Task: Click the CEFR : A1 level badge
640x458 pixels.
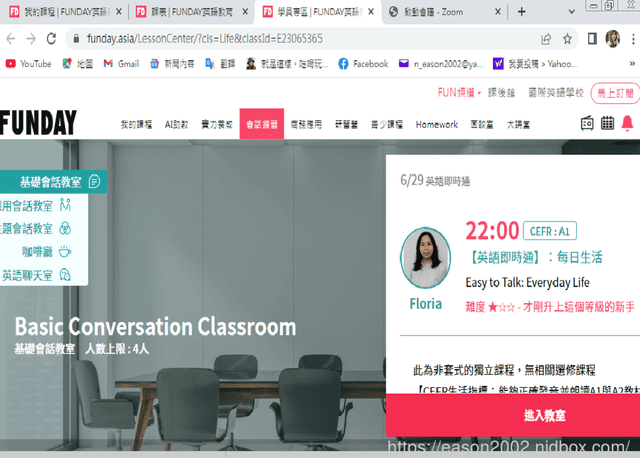Action: pos(550,231)
